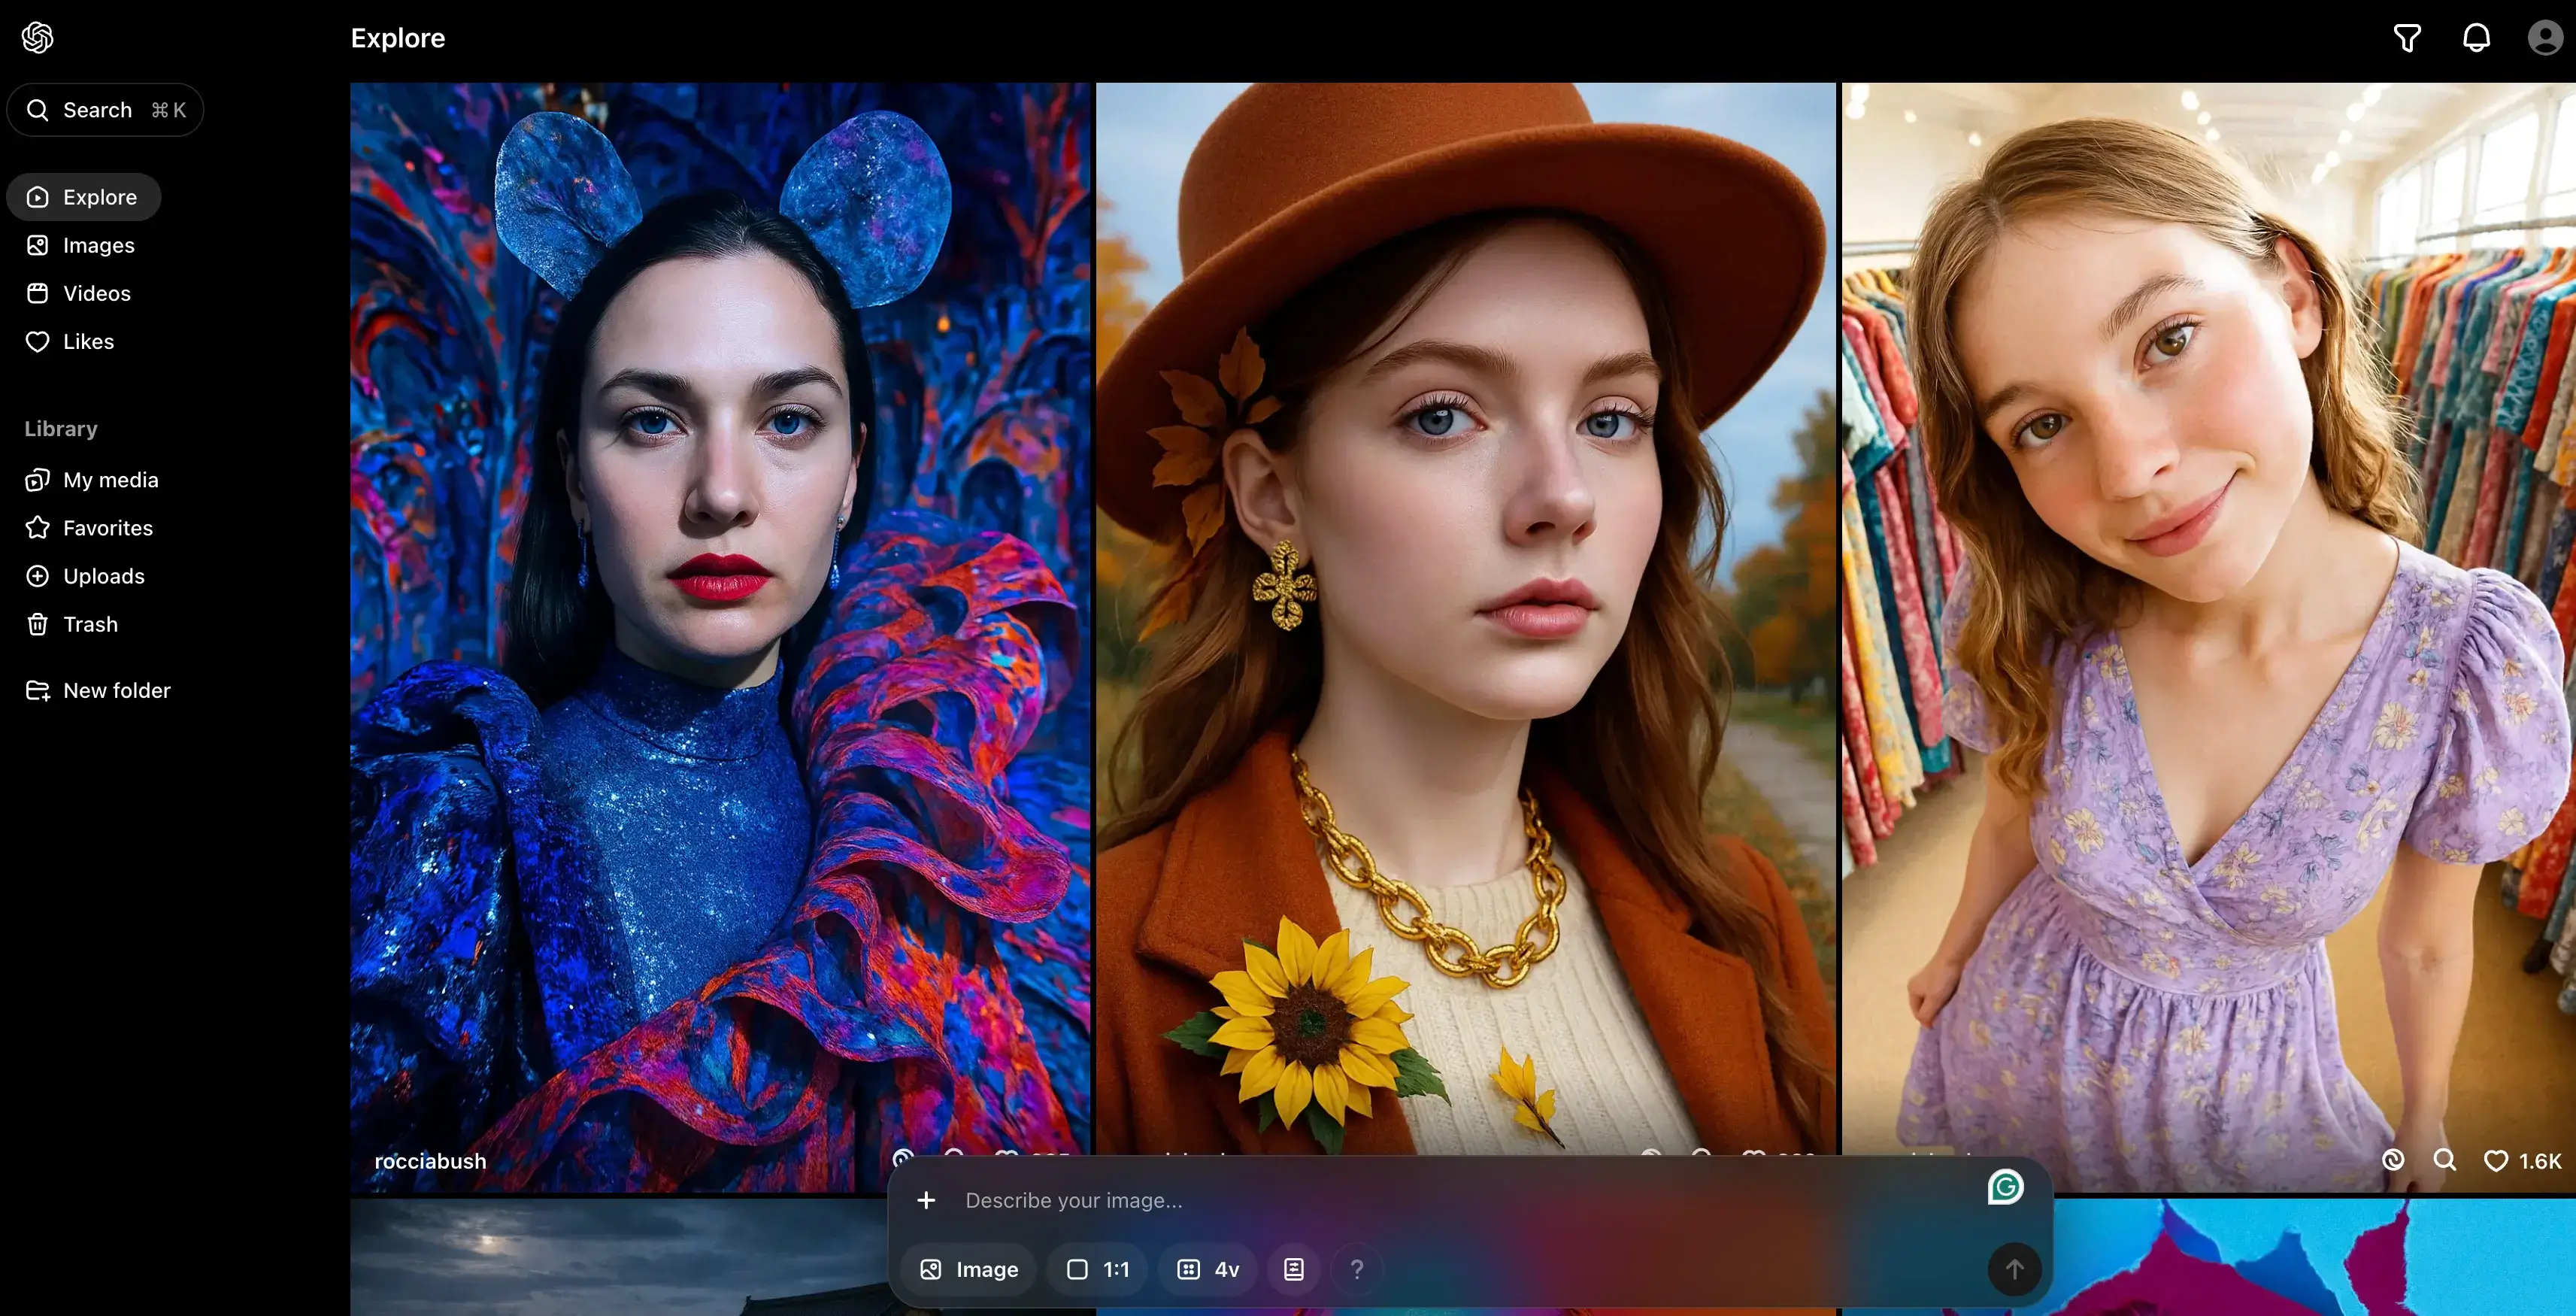Viewport: 2576px width, 1316px height.
Task: Open the presets icon in prompt bar
Action: coord(1293,1269)
